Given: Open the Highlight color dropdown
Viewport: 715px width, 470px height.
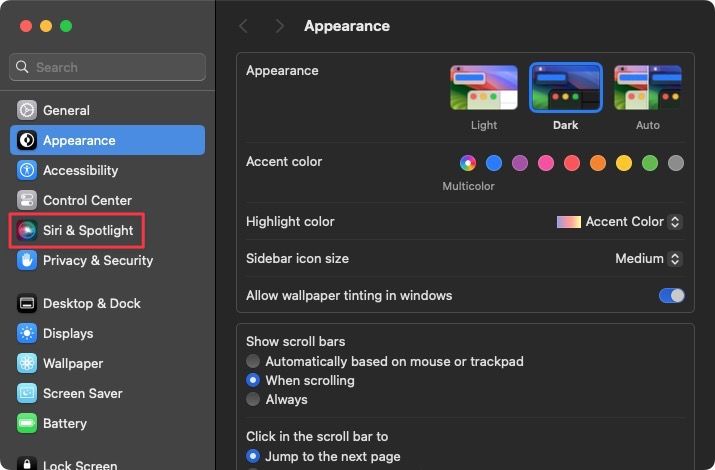Looking at the screenshot, I should [620, 221].
